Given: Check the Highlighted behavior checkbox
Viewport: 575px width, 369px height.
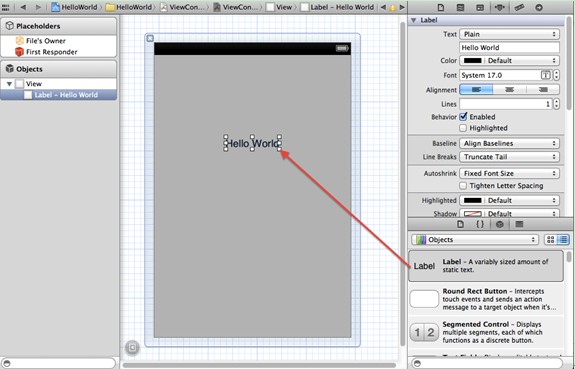Looking at the screenshot, I should (x=463, y=128).
